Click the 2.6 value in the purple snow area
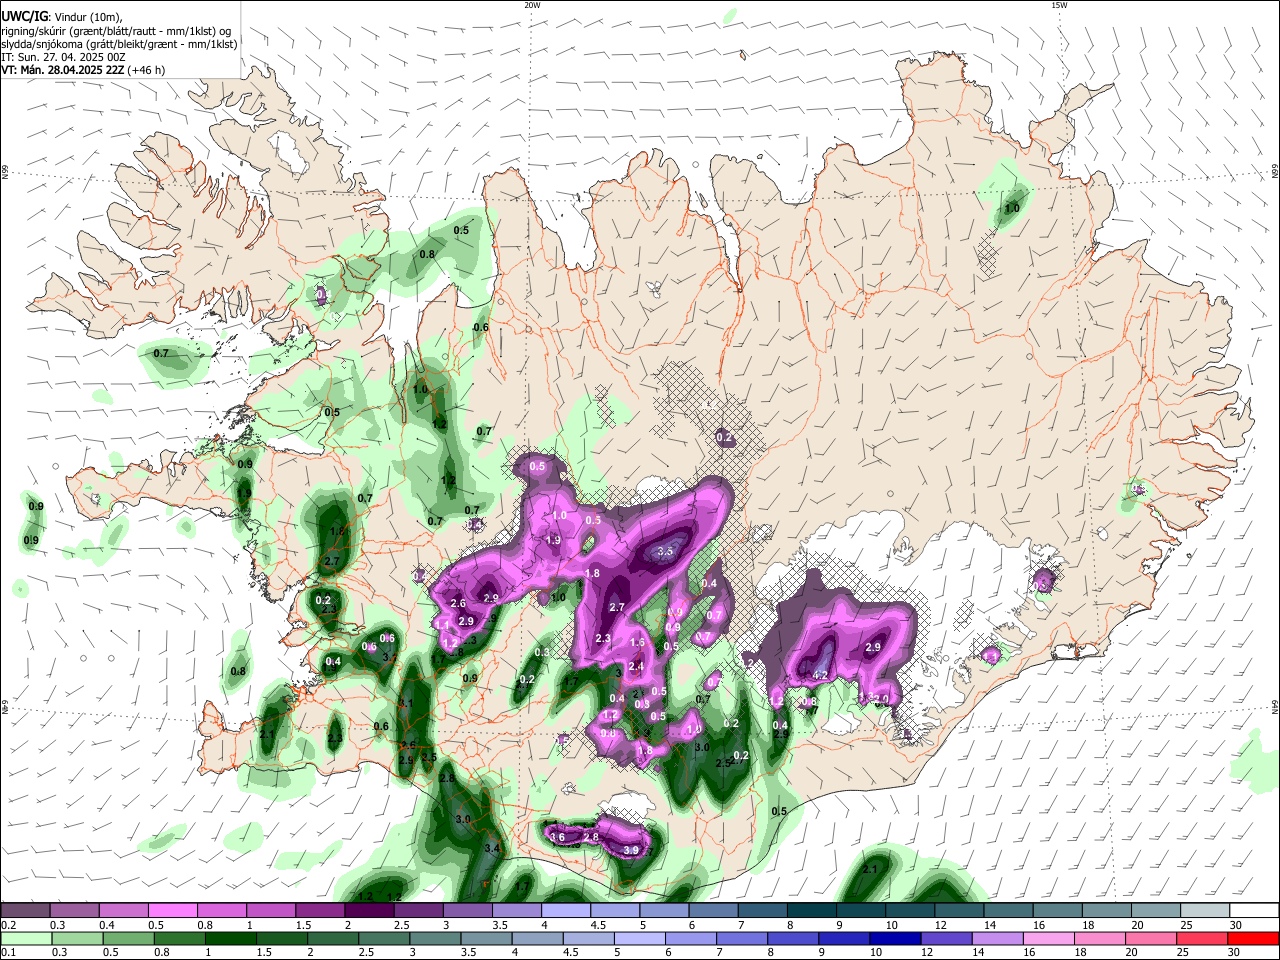The image size is (1280, 960). pyautogui.click(x=458, y=604)
